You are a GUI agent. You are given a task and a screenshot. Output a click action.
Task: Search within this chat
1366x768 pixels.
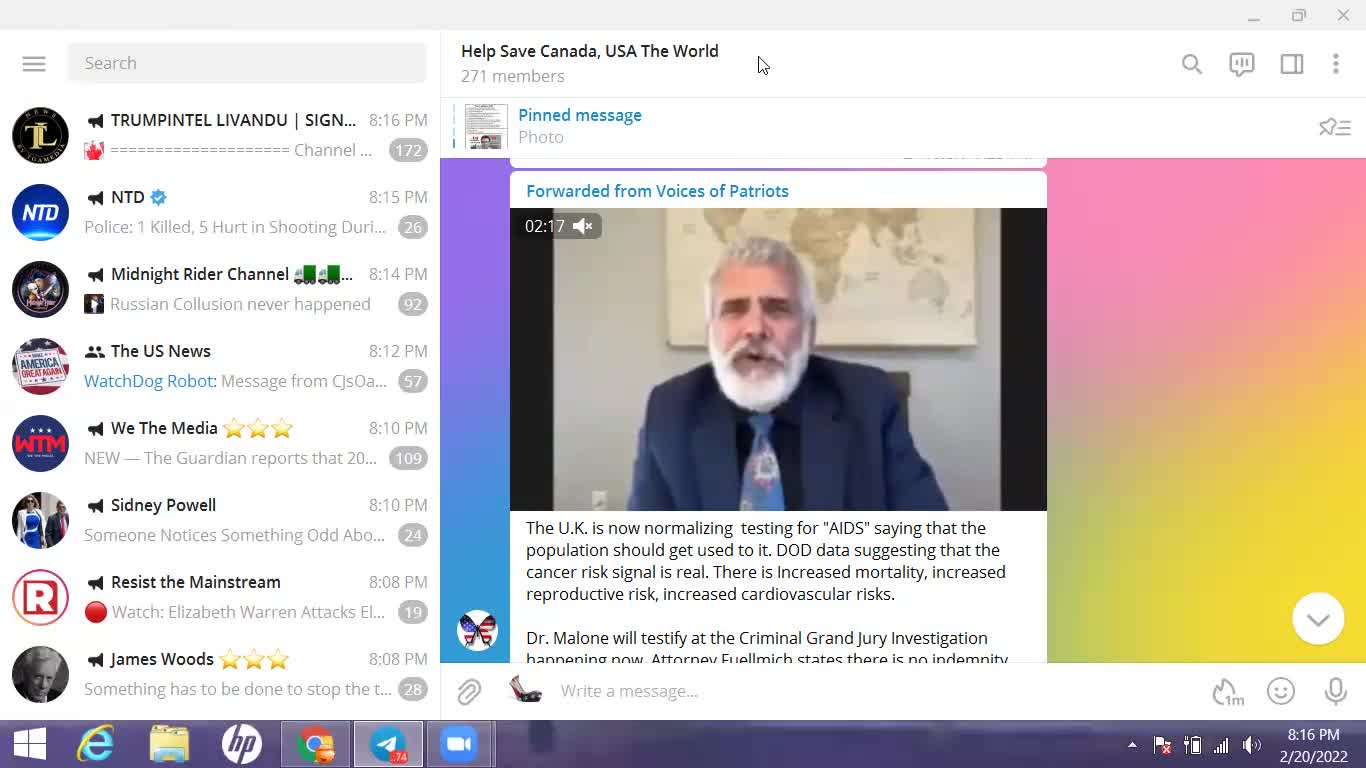pos(1191,64)
